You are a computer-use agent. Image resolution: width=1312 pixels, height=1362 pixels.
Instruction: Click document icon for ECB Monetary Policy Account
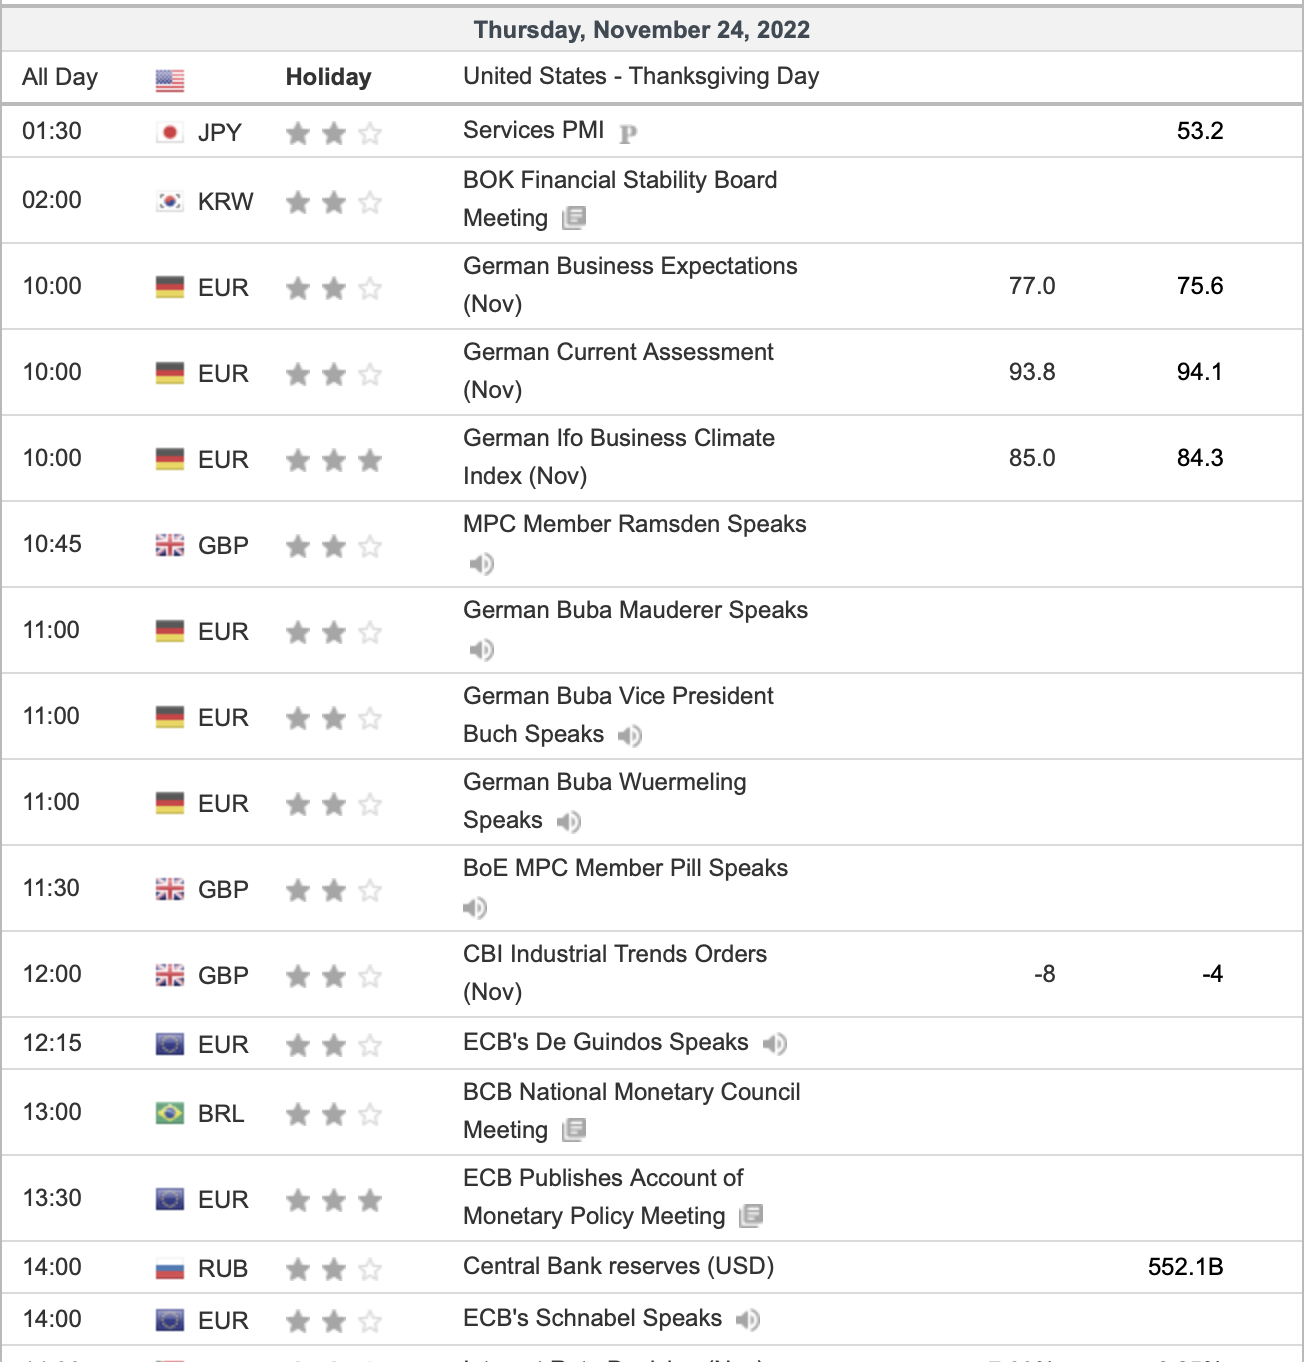[x=751, y=1216]
